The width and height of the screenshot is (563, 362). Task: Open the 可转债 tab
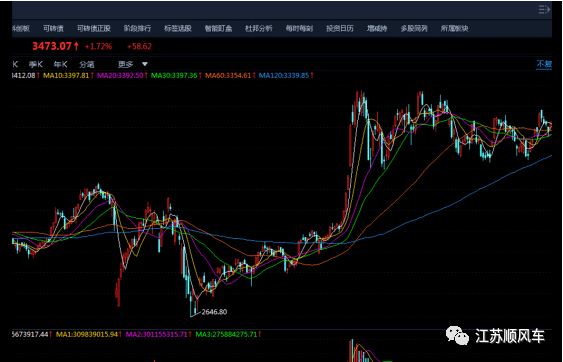pyautogui.click(x=53, y=28)
